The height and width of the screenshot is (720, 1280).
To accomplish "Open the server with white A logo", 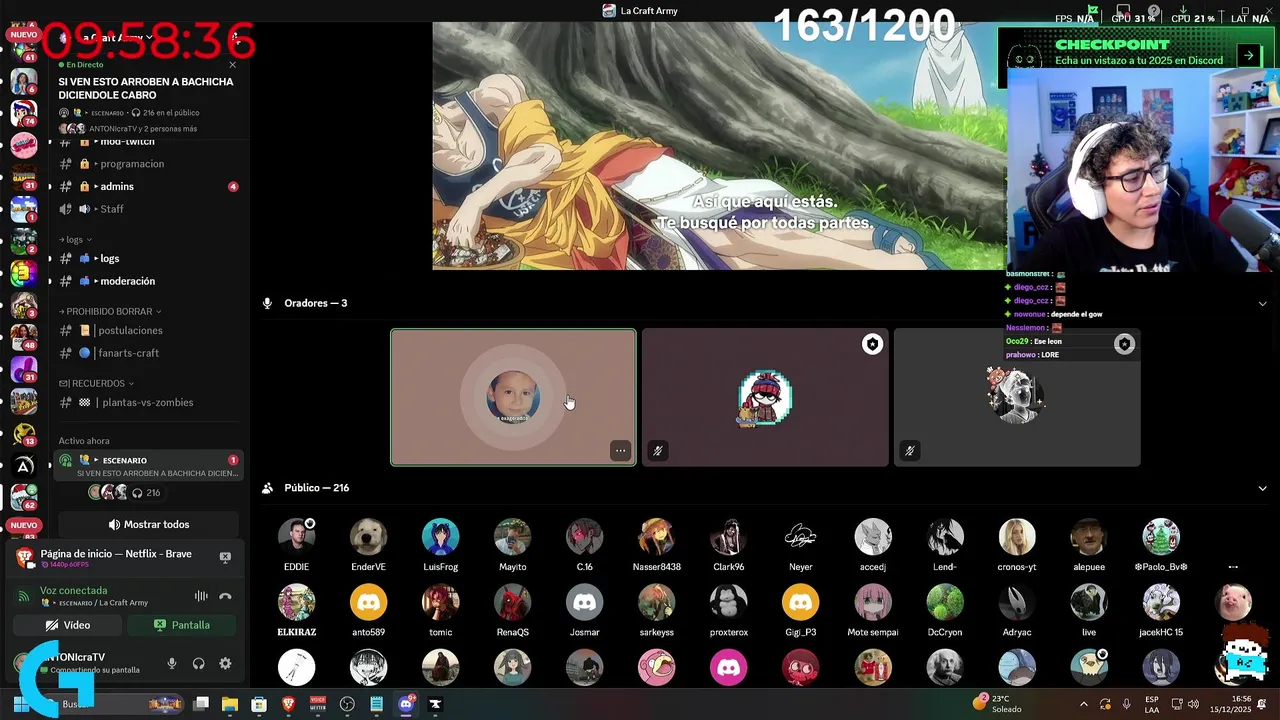I will point(23,465).
